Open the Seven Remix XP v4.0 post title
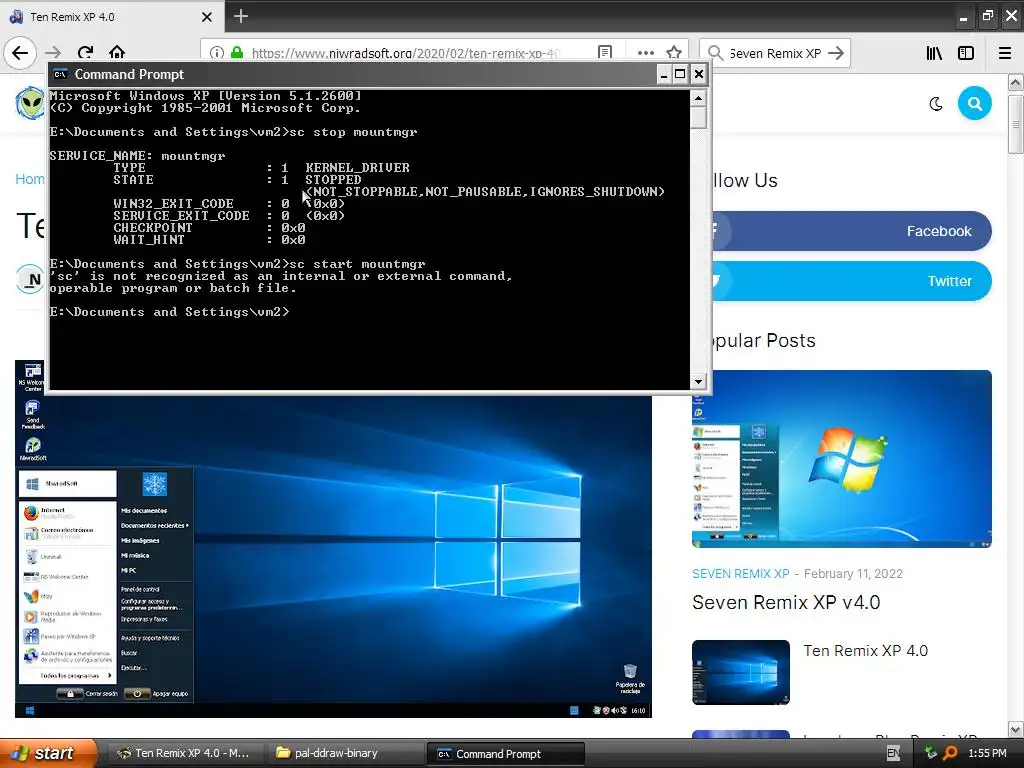The width and height of the screenshot is (1024, 768). tap(786, 602)
